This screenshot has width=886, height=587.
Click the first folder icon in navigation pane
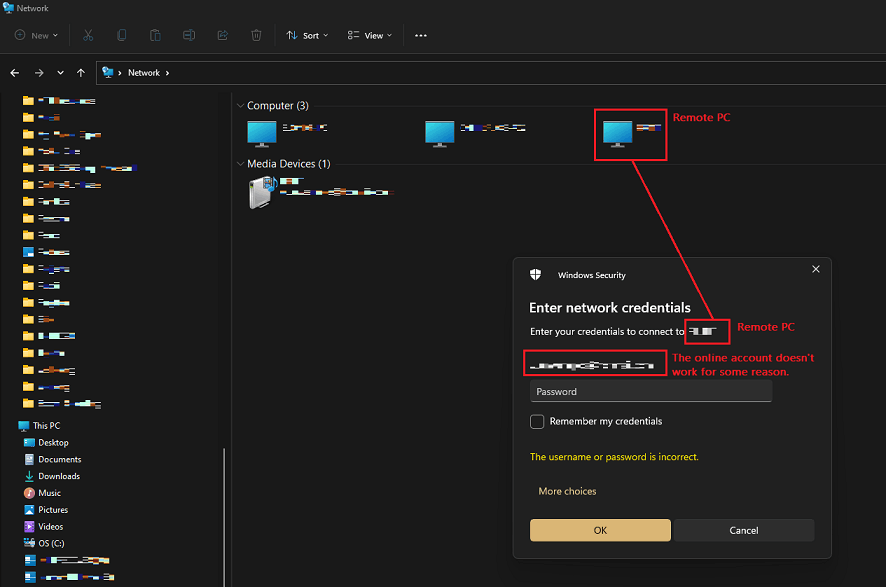[x=28, y=101]
